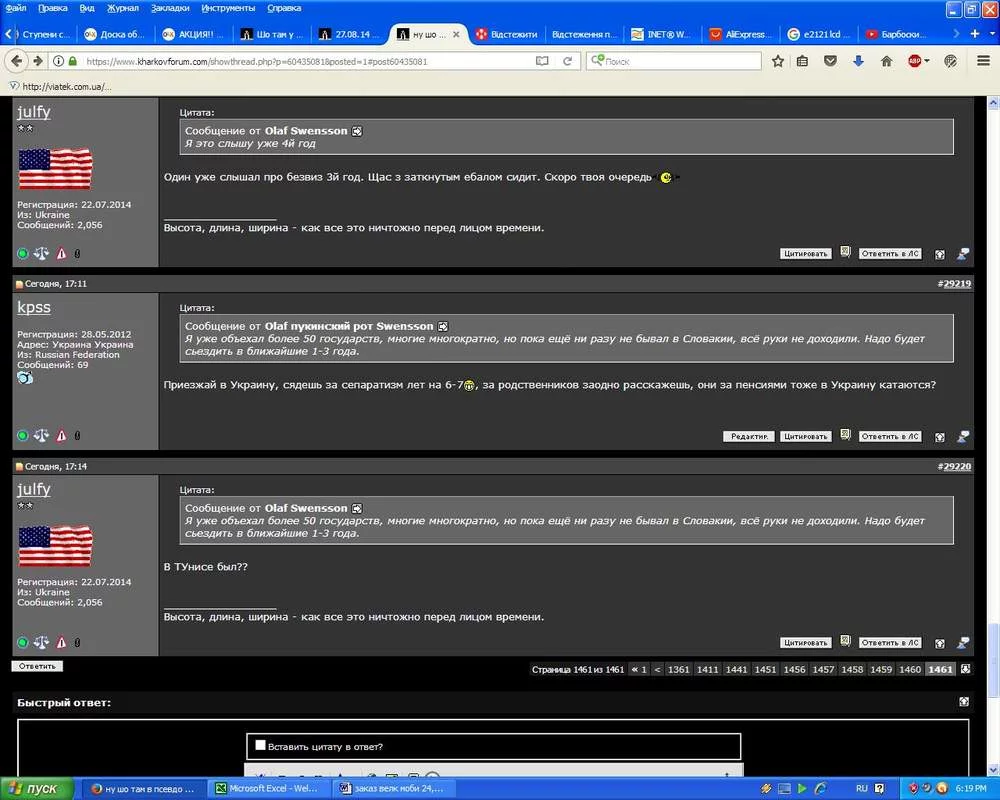The width and height of the screenshot is (1000, 800).
Task: Open the Файл menu
Action: coord(16,8)
